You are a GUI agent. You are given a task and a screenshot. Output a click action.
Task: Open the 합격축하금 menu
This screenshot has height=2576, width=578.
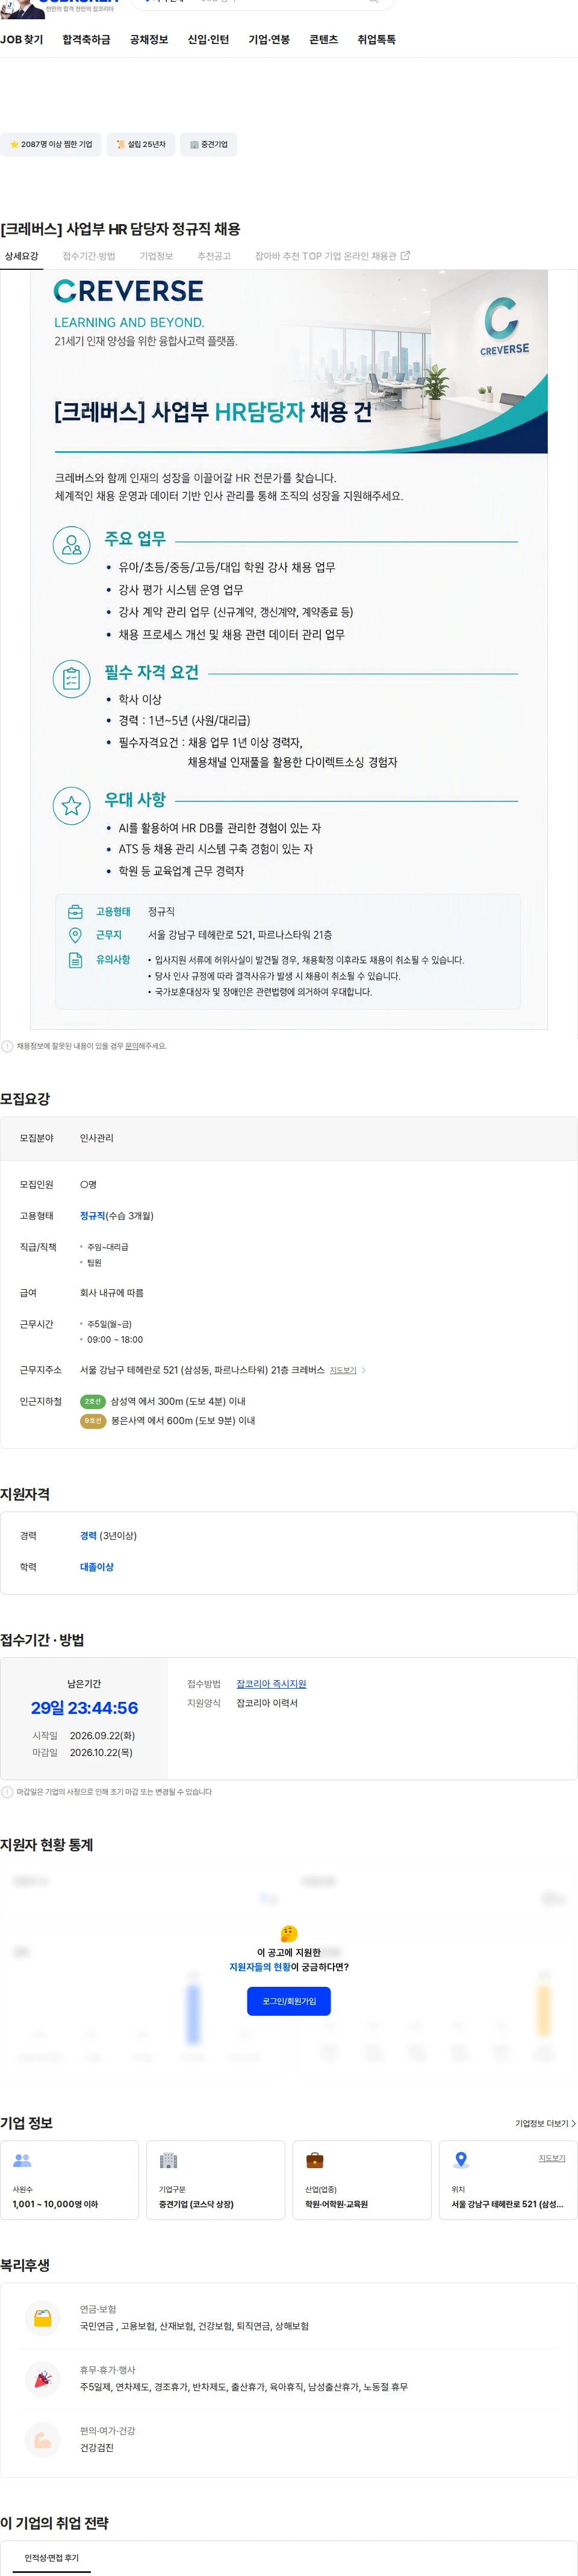point(86,40)
